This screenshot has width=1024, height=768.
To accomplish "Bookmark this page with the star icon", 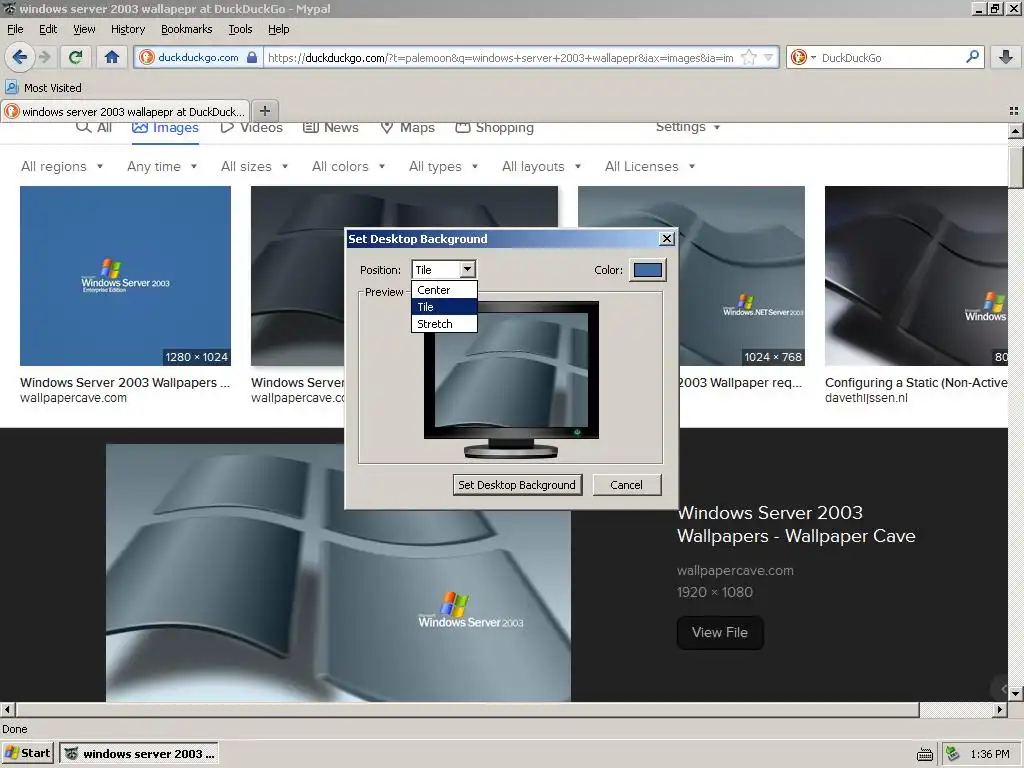I will click(x=749, y=57).
